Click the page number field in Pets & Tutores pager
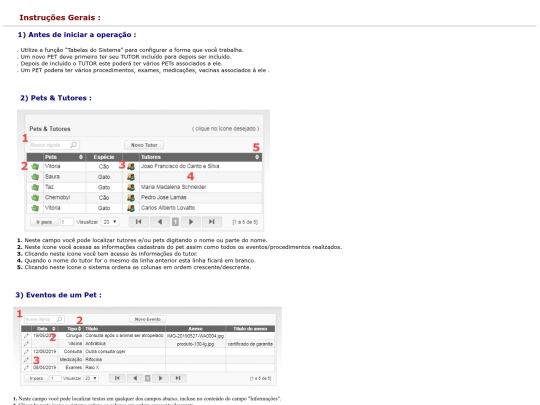540x405 pixels. pos(67,222)
